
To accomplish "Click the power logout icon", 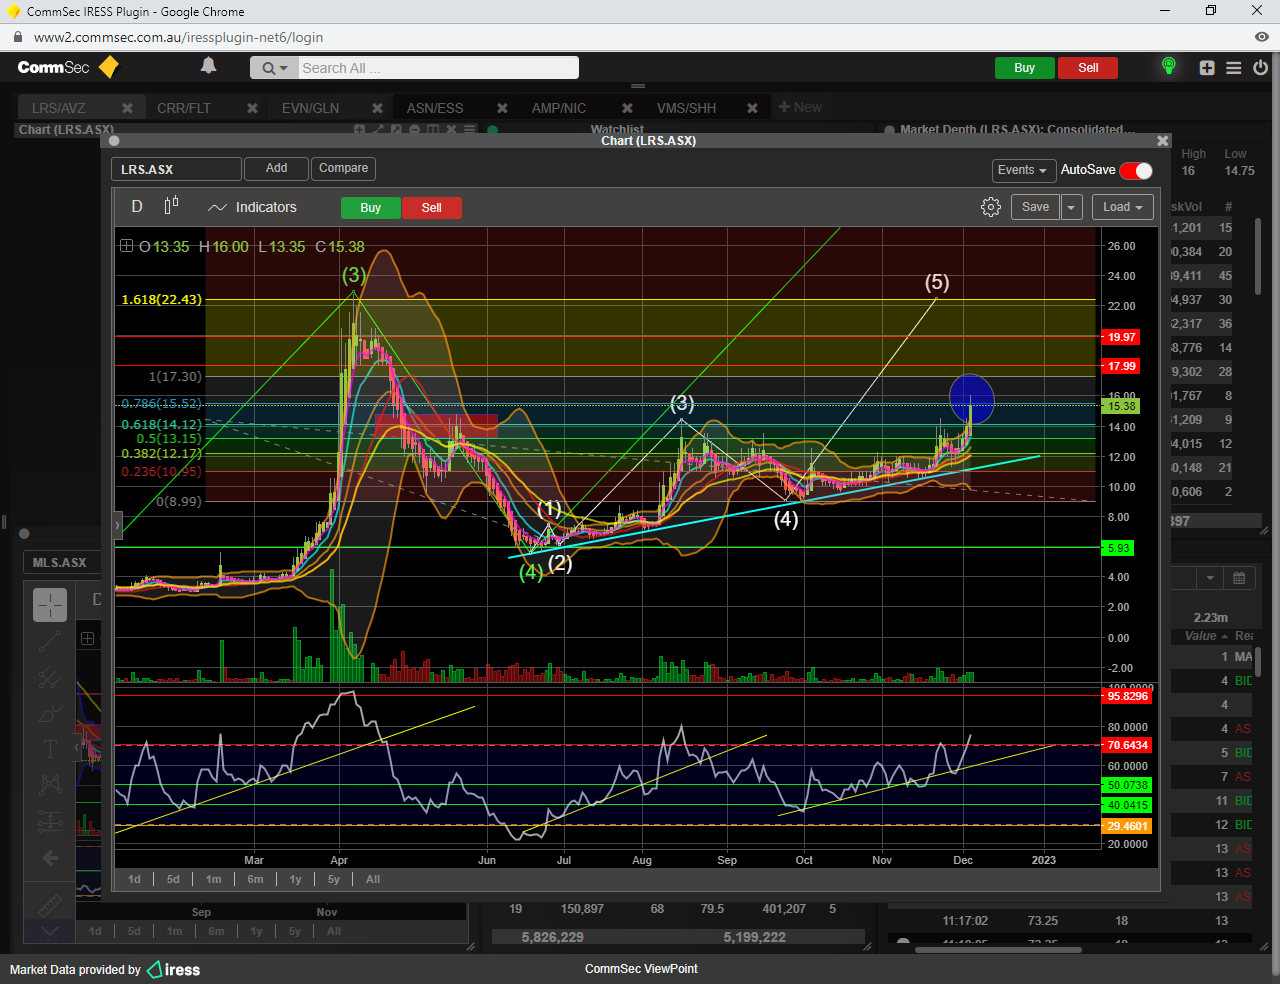I will point(1260,68).
